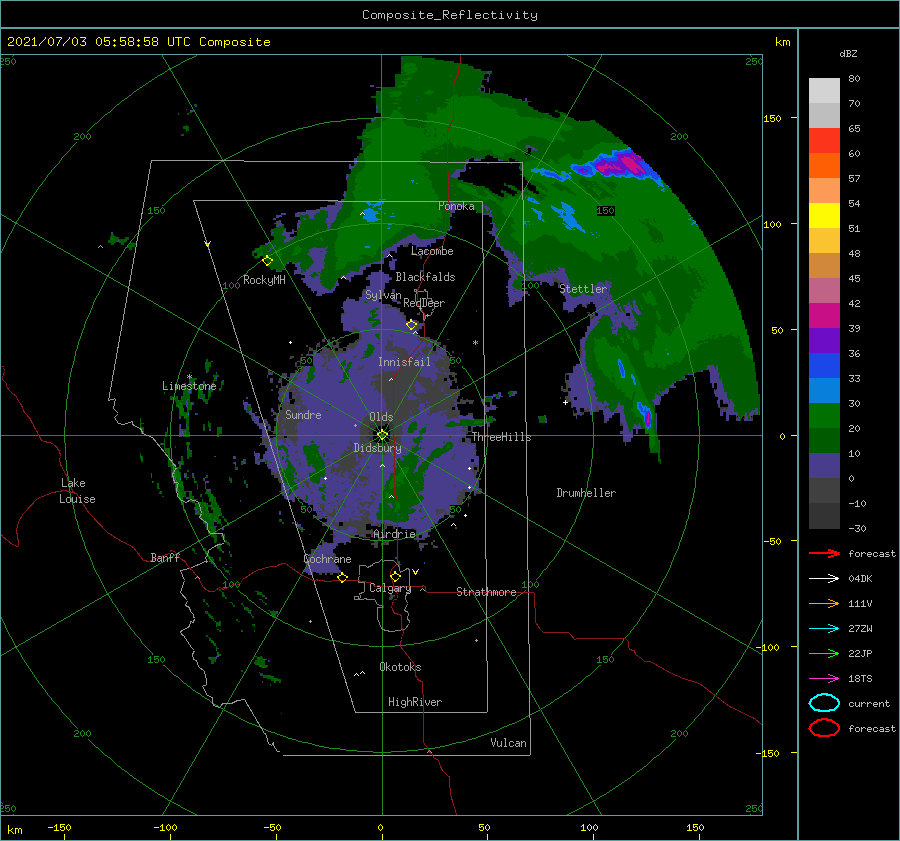This screenshot has width=900, height=841.
Task: Click the dBZ scale heading
Action: click(x=848, y=54)
